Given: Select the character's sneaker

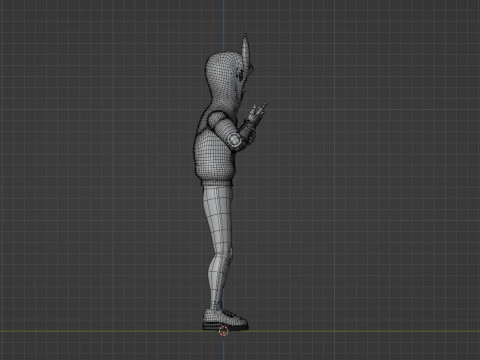Looking at the screenshot, I should click(225, 320).
